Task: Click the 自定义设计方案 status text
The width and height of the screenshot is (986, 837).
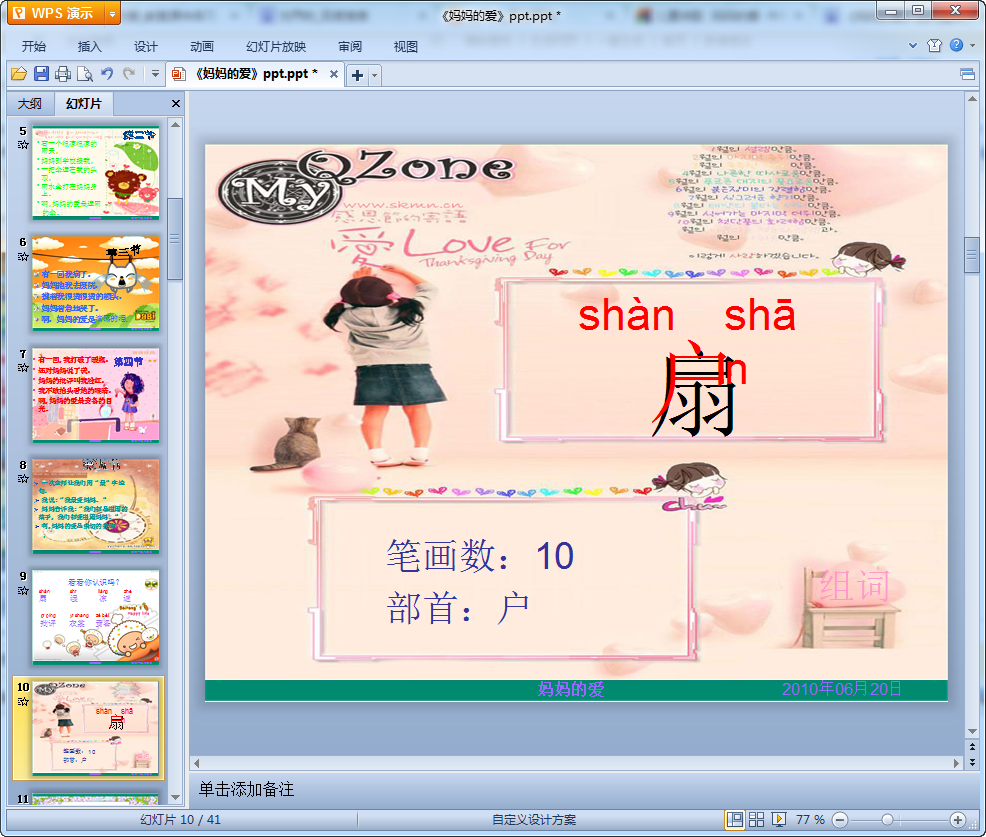Action: [534, 819]
